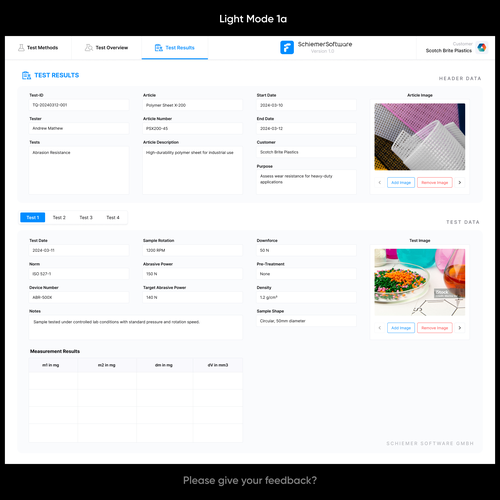
Task: Open the Test Methods tab
Action: pos(38,48)
